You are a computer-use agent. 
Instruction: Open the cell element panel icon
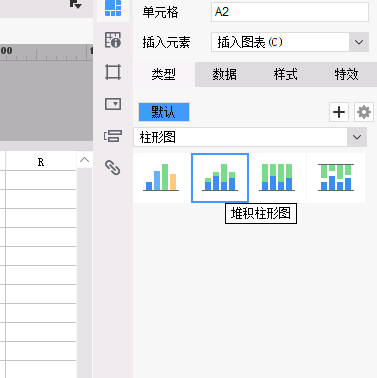pos(113,8)
